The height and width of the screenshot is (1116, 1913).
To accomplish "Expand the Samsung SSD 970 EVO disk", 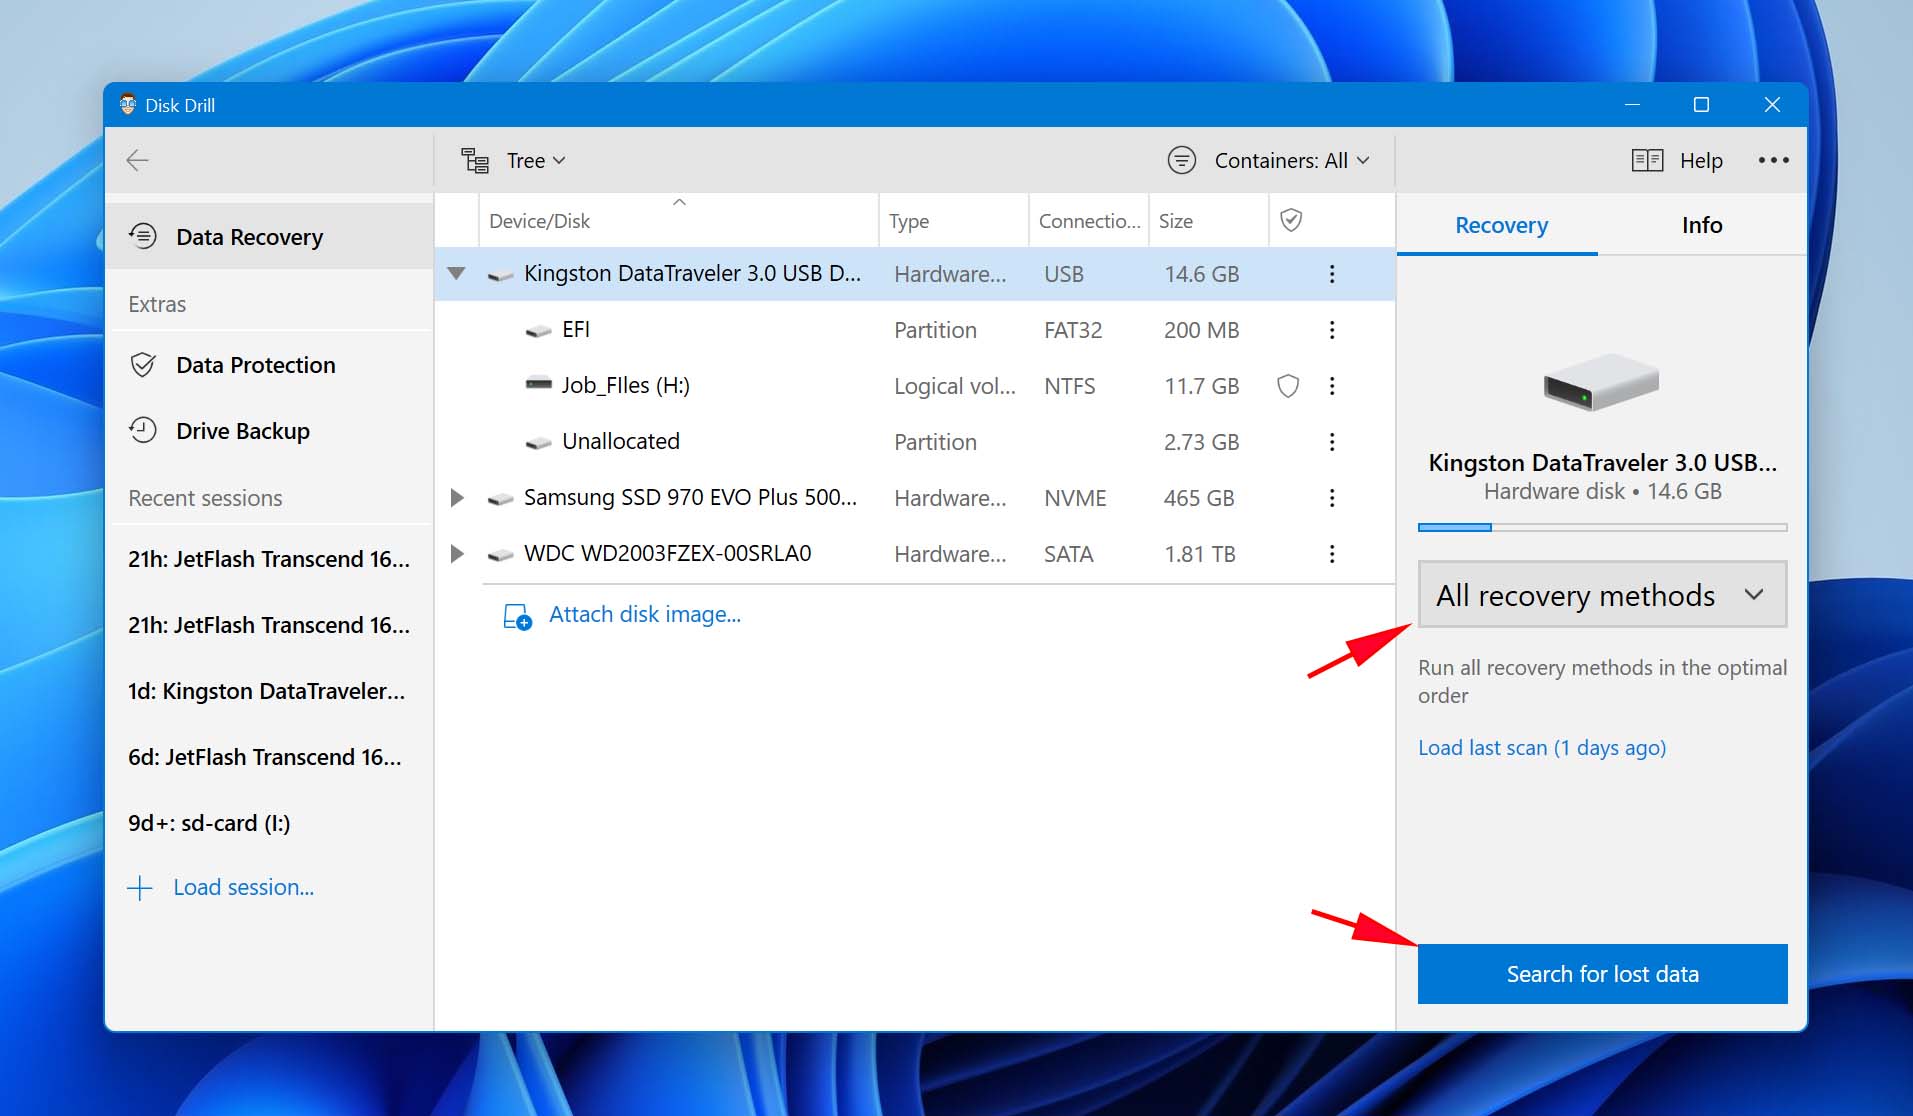I will pyautogui.click(x=457, y=497).
